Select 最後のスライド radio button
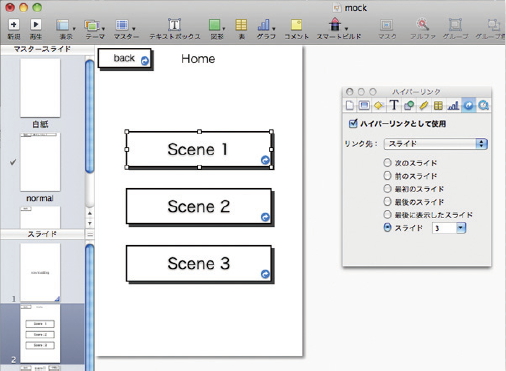The height and width of the screenshot is (371, 506). [387, 202]
